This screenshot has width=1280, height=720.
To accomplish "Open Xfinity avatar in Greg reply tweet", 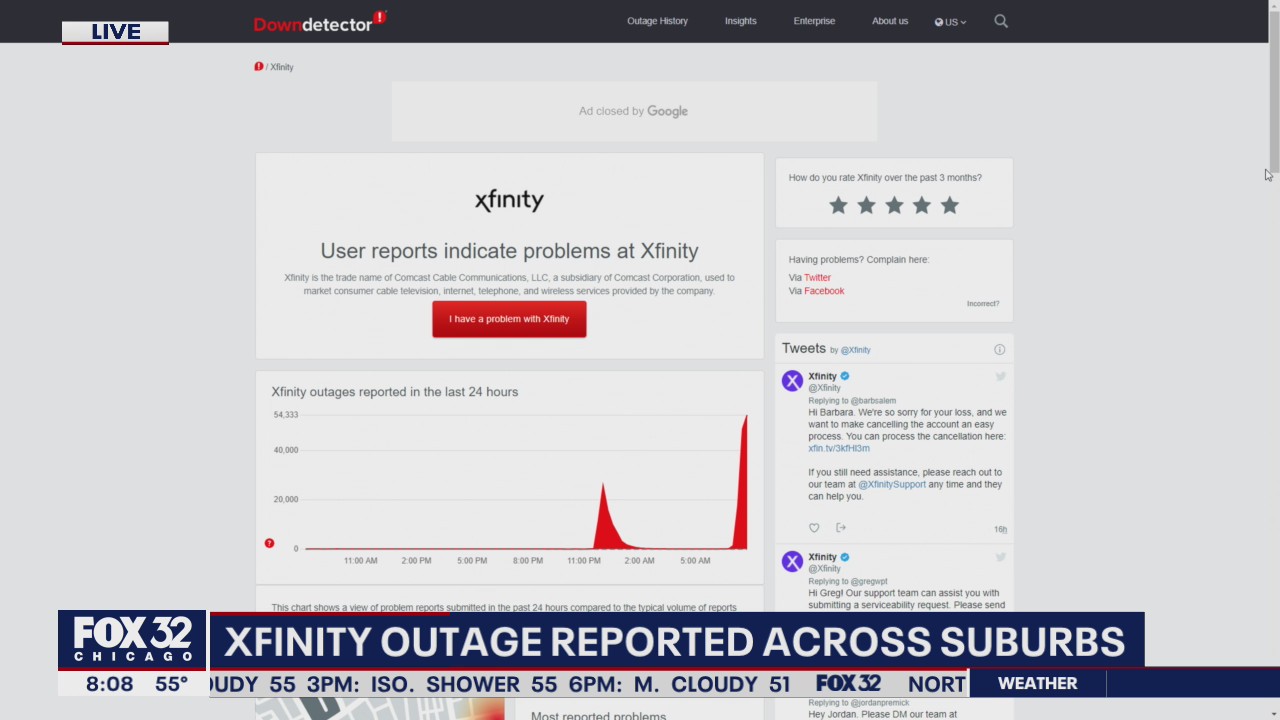I will pos(792,562).
